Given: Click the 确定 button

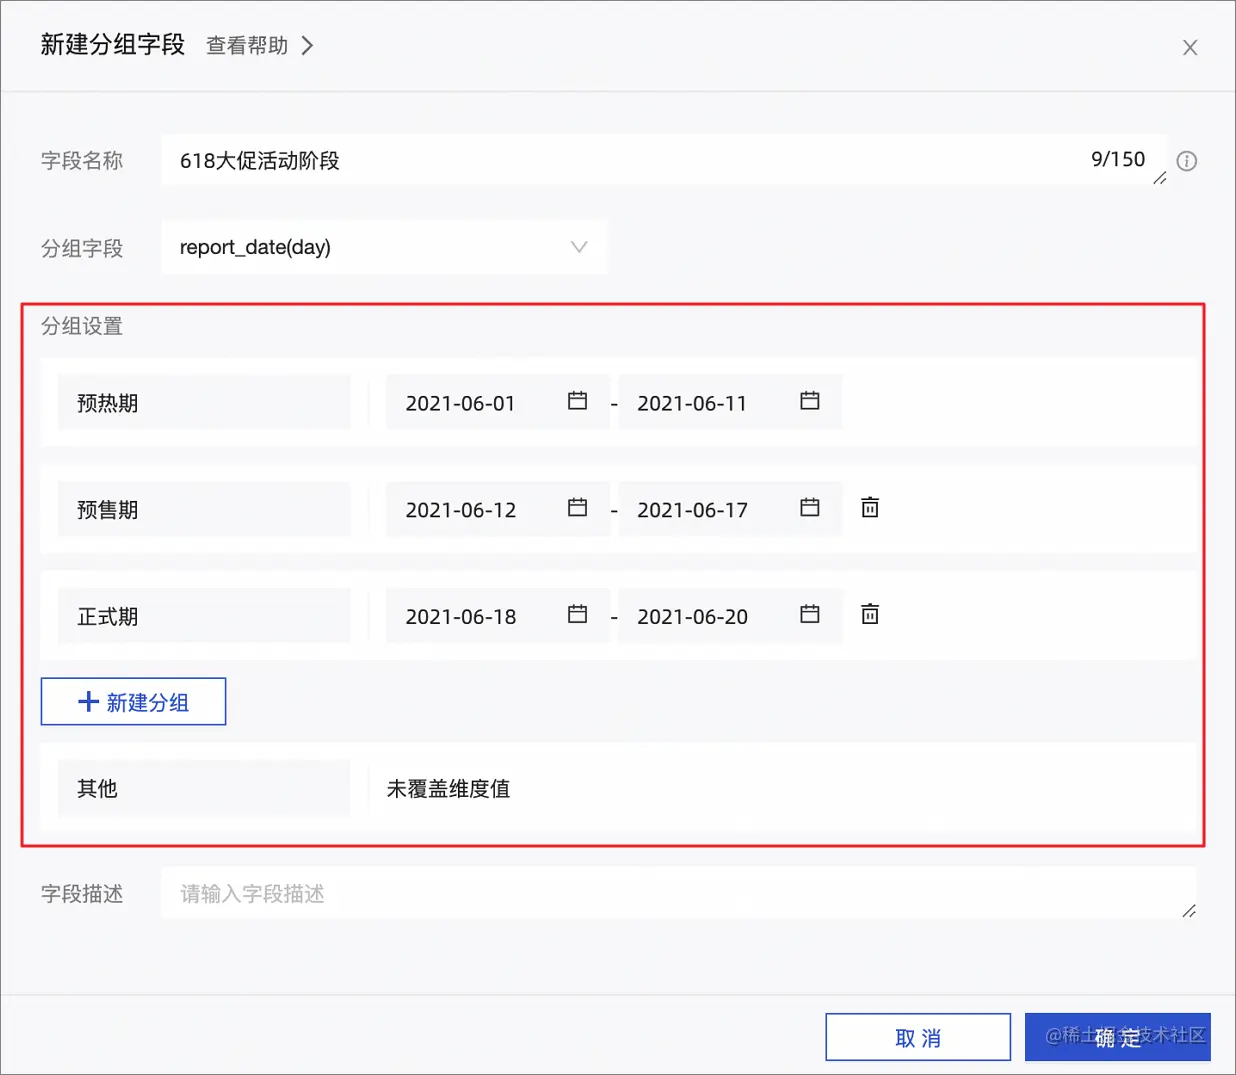Looking at the screenshot, I should 1118,1038.
